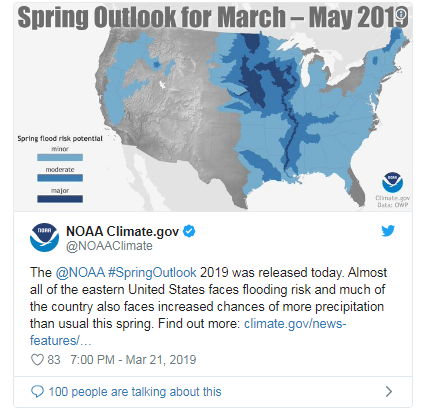Click the moderate flood risk legend swatch
The image size is (444, 412).
pos(60,178)
